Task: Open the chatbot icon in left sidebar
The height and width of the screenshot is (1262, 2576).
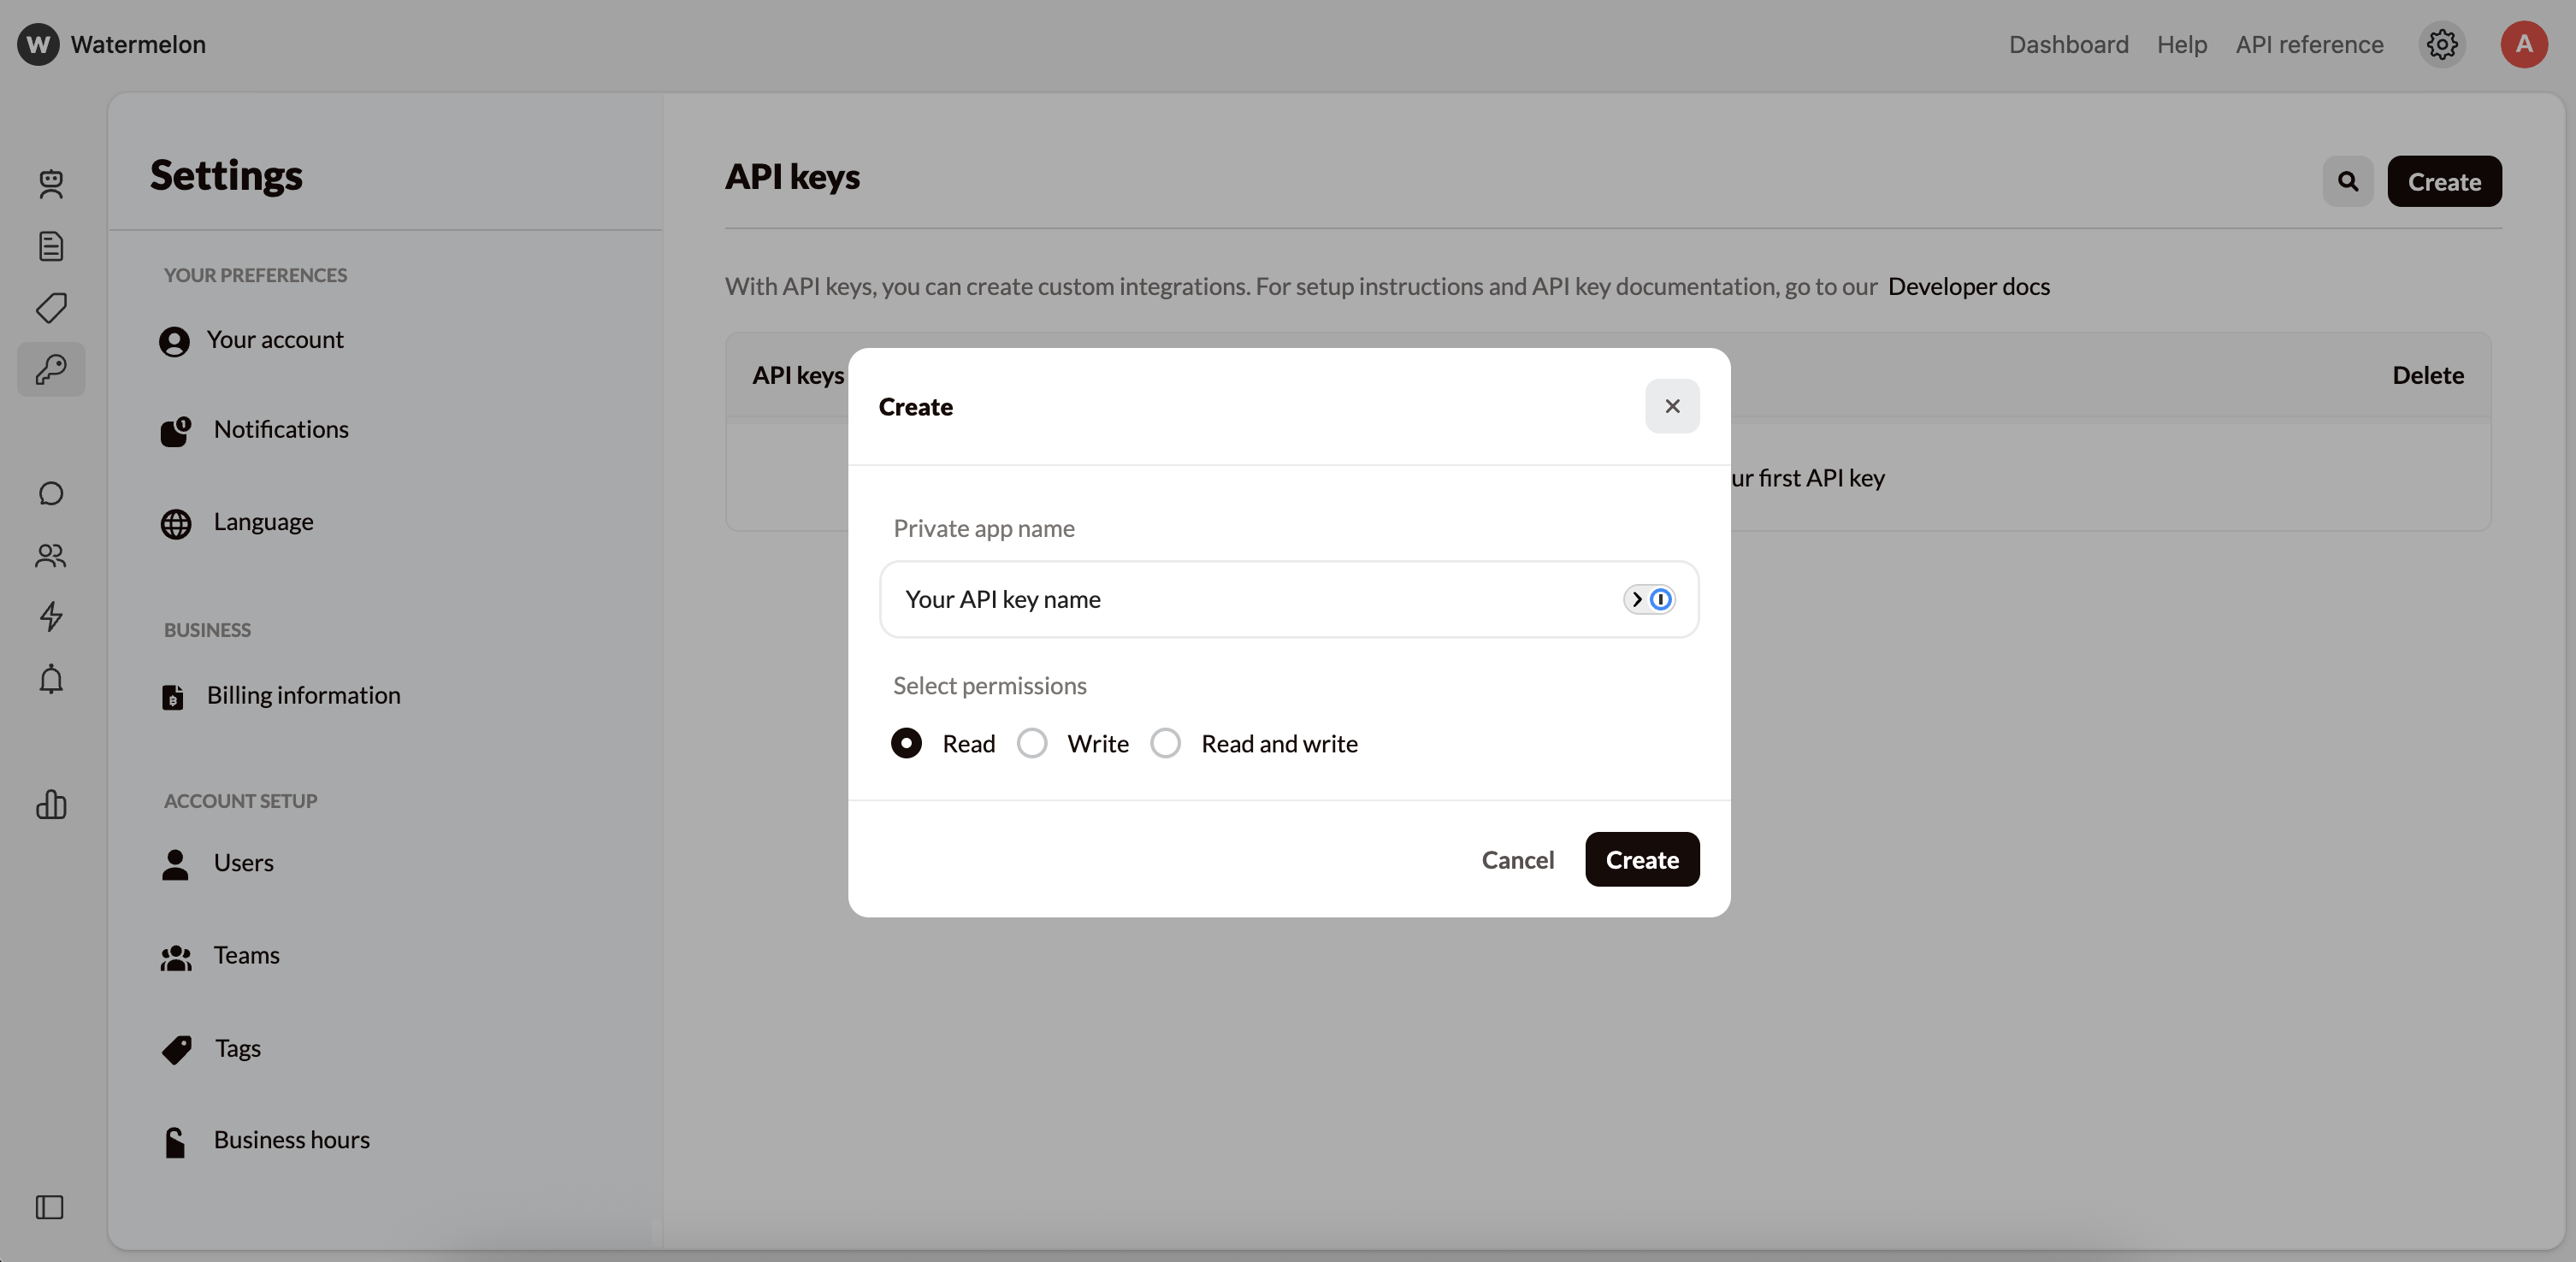Action: click(51, 184)
